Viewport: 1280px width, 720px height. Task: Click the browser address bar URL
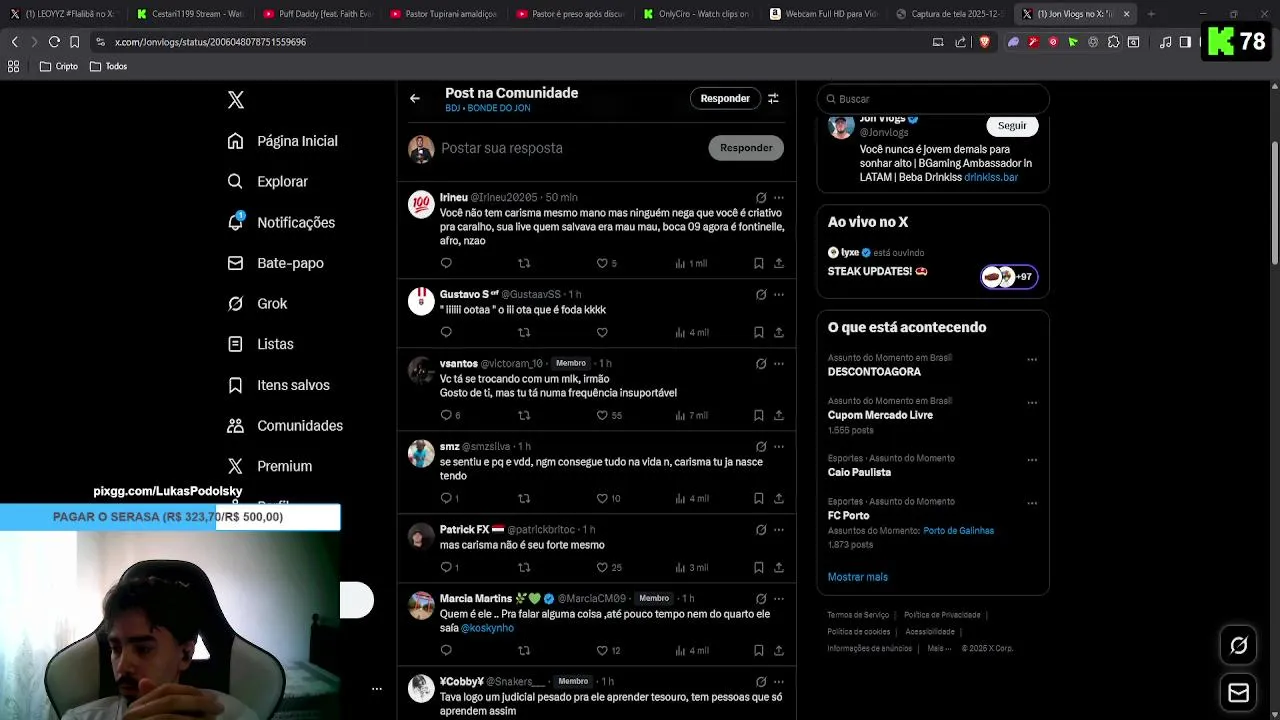[x=210, y=42]
